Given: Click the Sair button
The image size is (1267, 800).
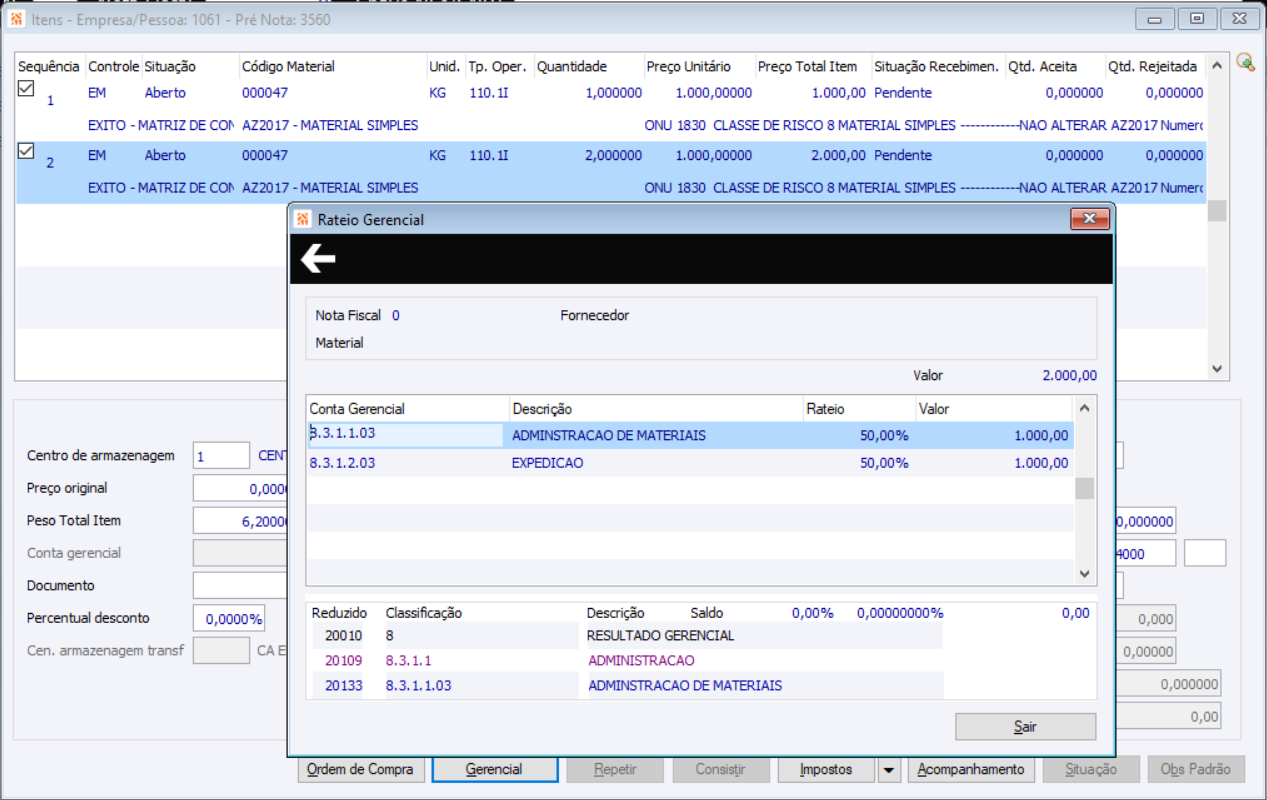Looking at the screenshot, I should [x=1025, y=727].
